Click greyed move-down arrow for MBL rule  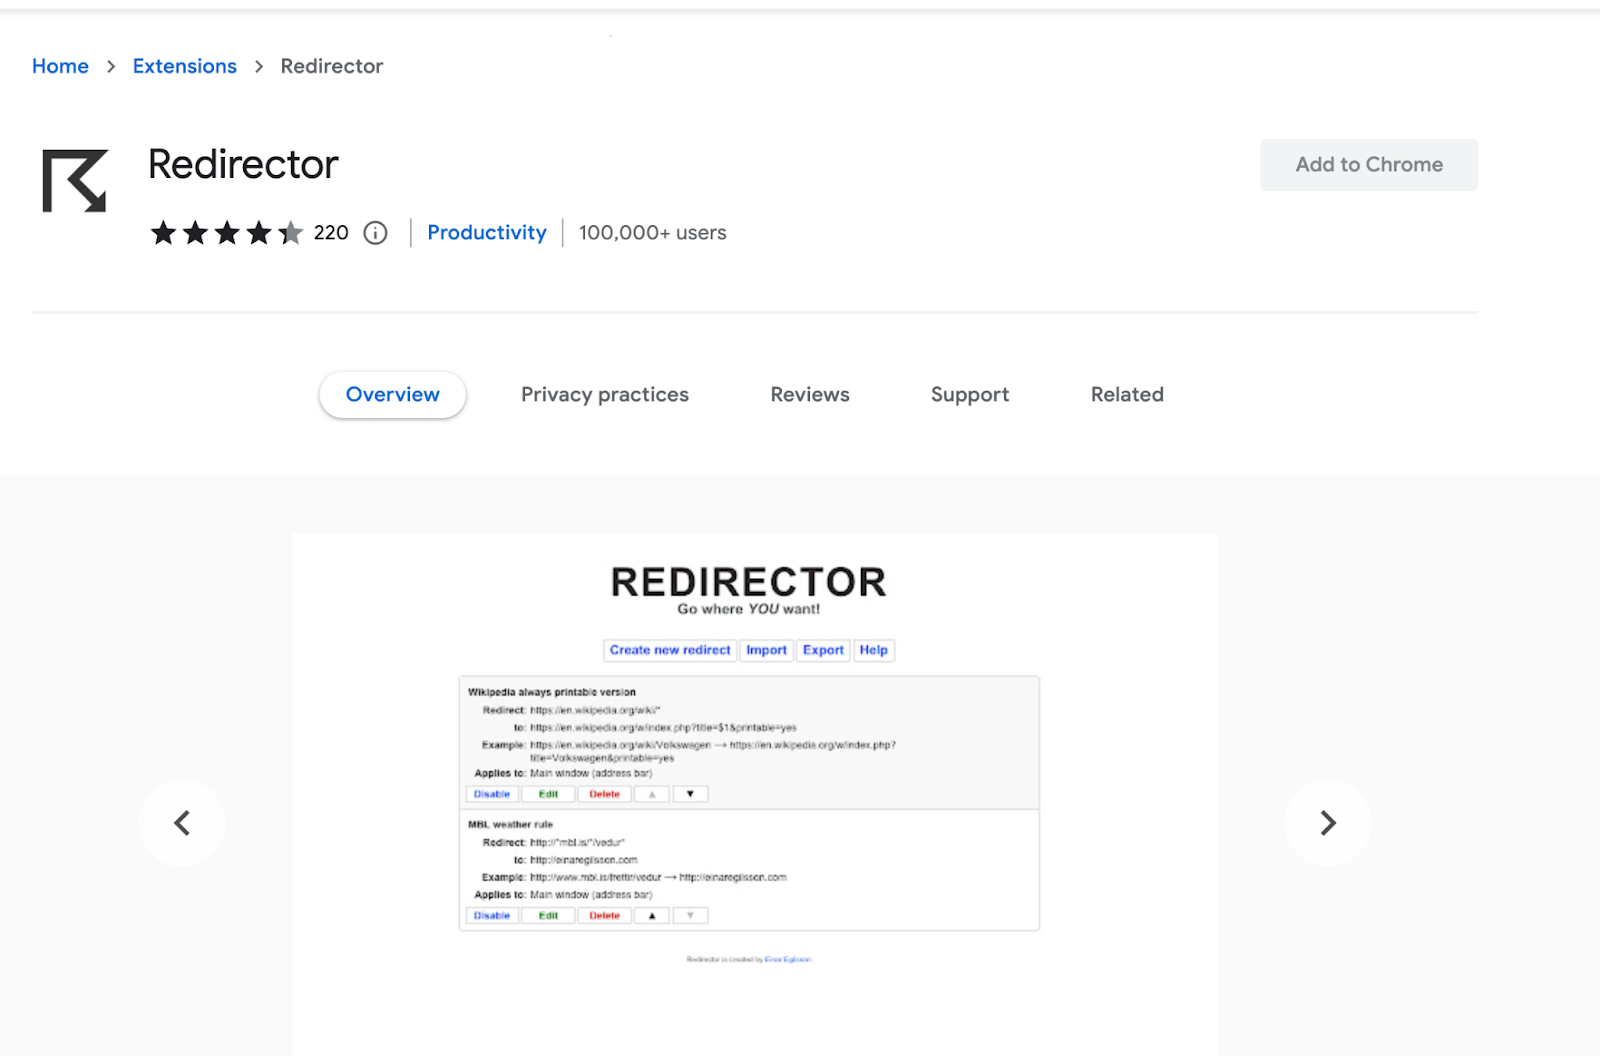click(x=690, y=916)
